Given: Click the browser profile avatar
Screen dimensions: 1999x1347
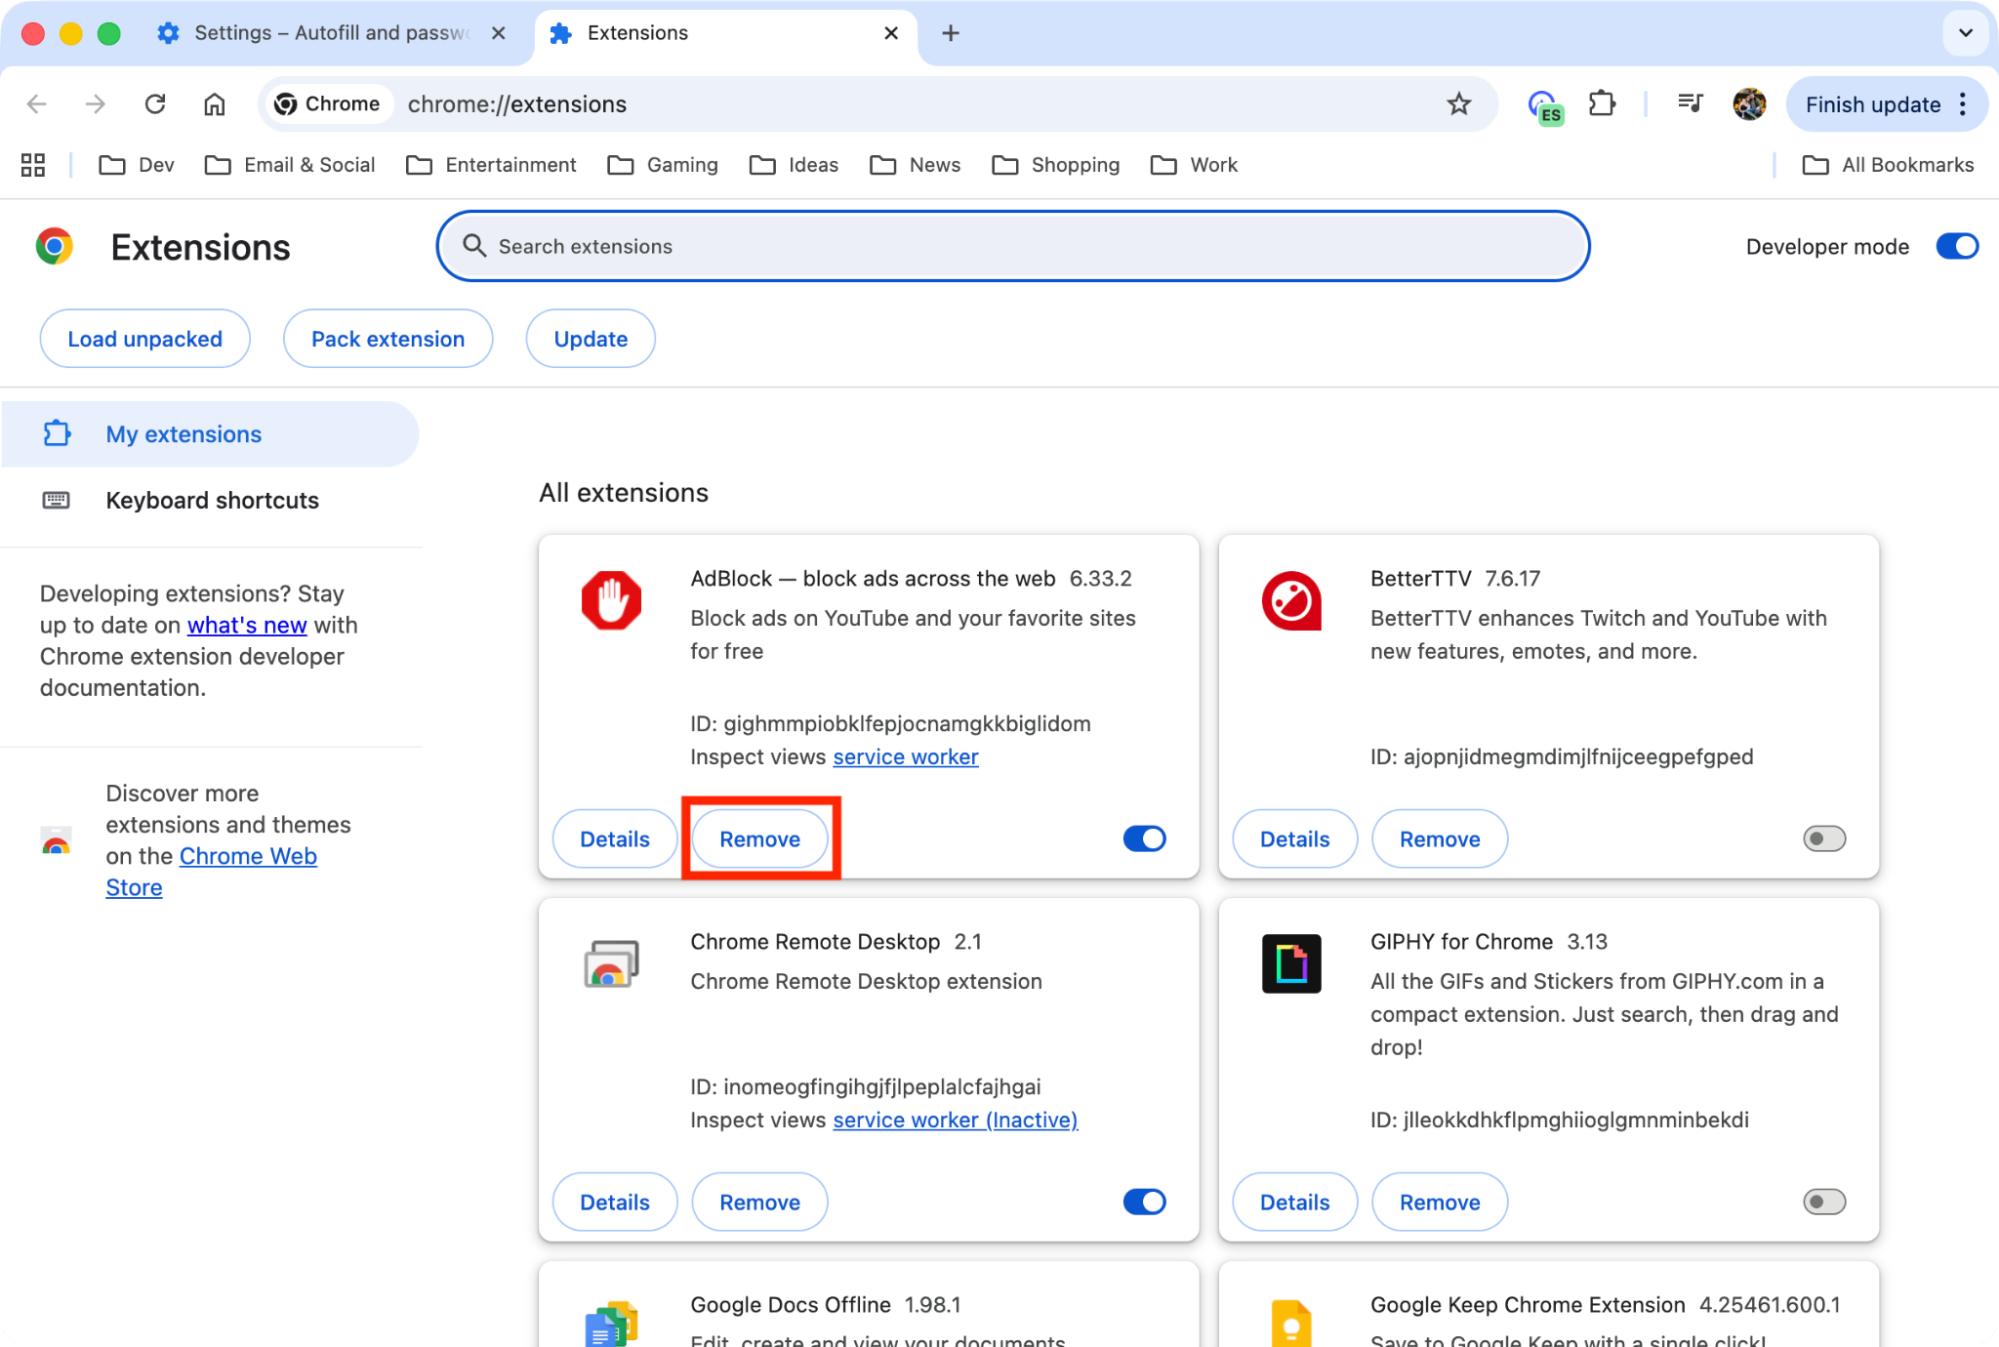Looking at the screenshot, I should coord(1749,104).
